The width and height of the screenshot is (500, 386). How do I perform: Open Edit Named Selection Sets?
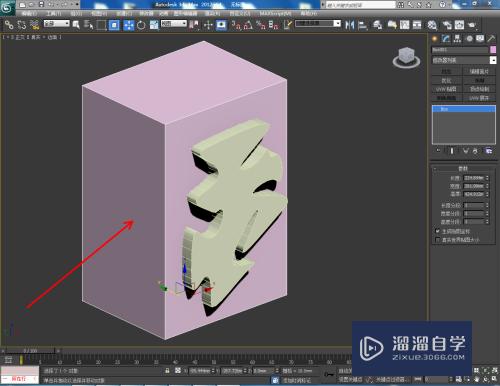[288, 25]
